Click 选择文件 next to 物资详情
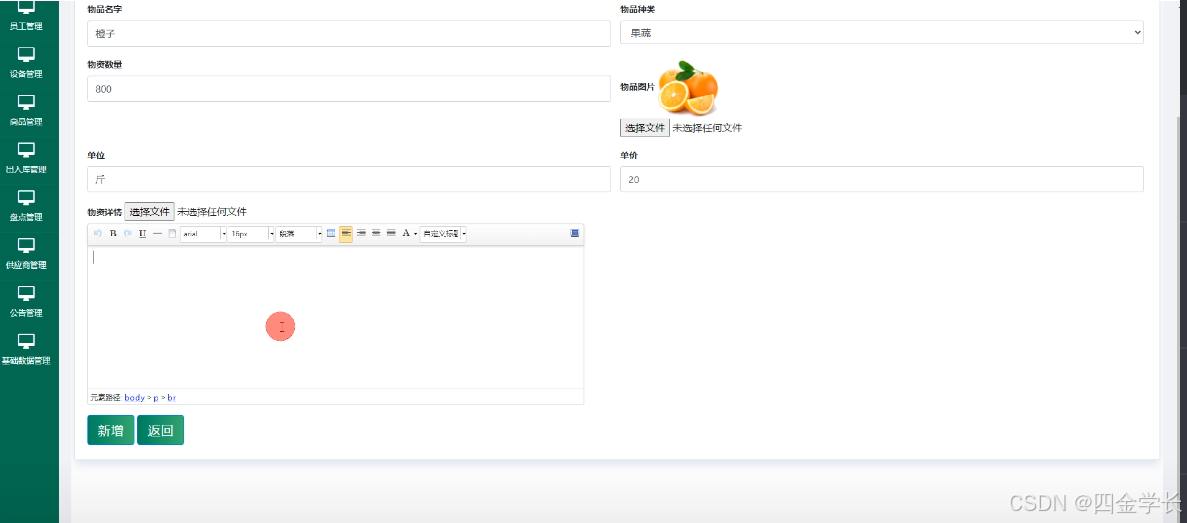Viewport: 1187px width, 523px height. click(149, 211)
